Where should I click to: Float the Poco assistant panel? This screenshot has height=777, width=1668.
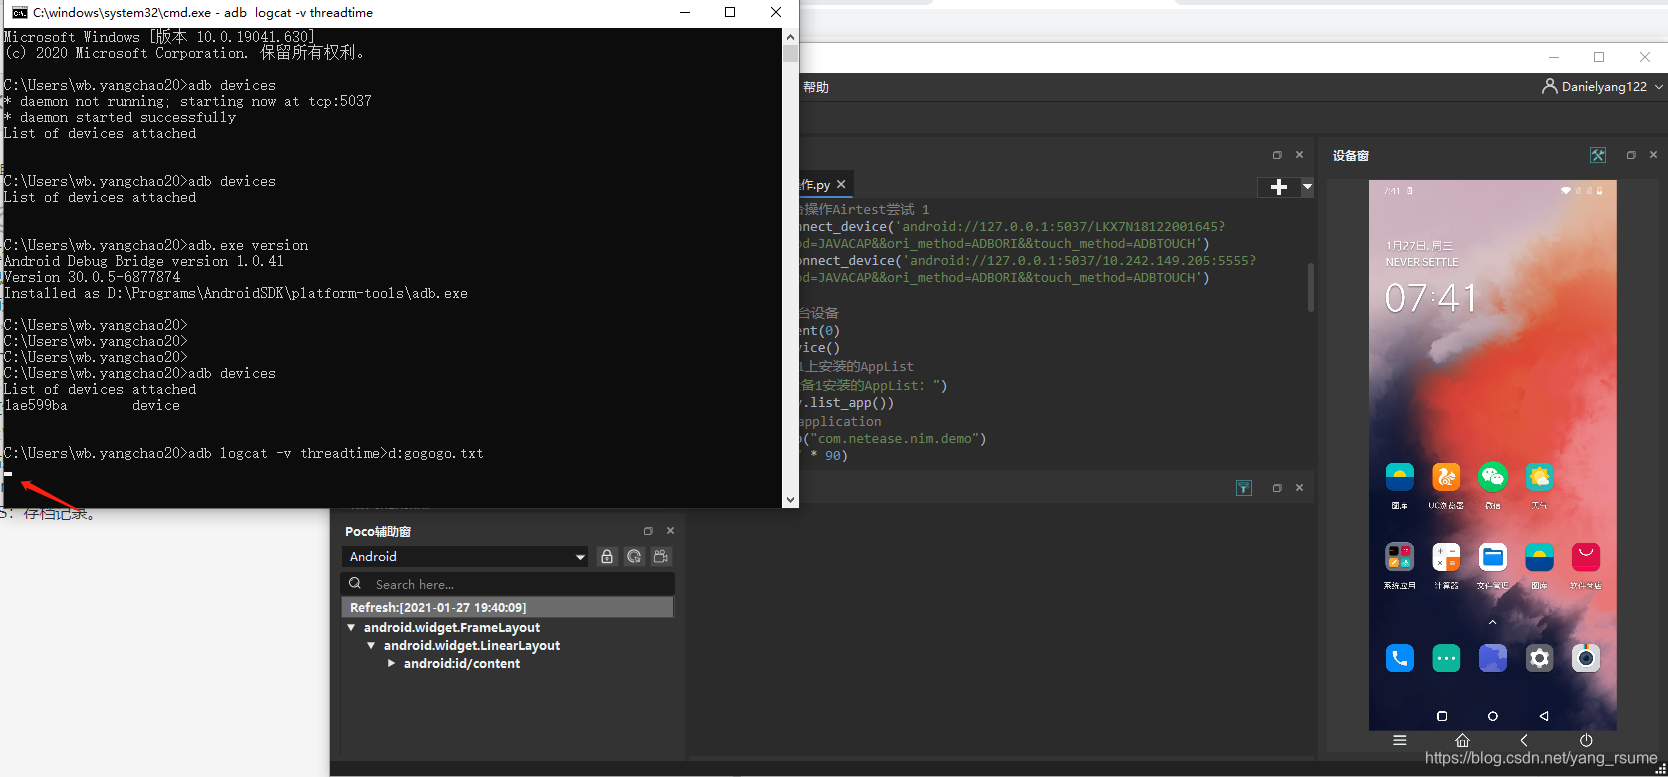click(x=648, y=531)
